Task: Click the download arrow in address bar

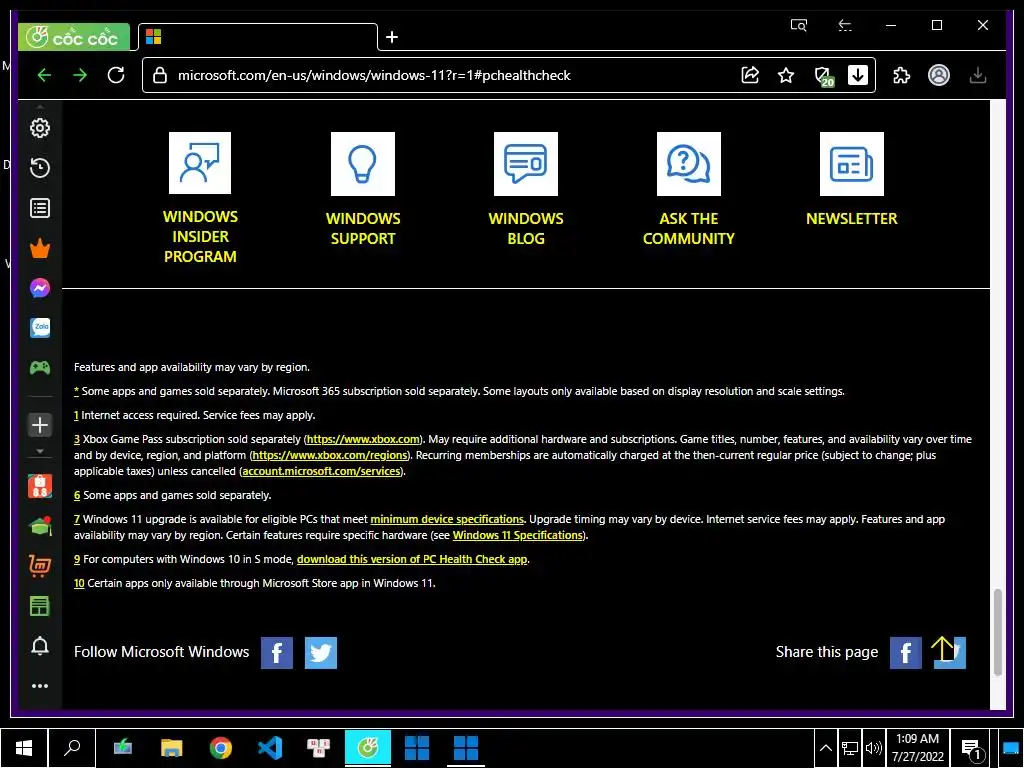Action: 858,75
